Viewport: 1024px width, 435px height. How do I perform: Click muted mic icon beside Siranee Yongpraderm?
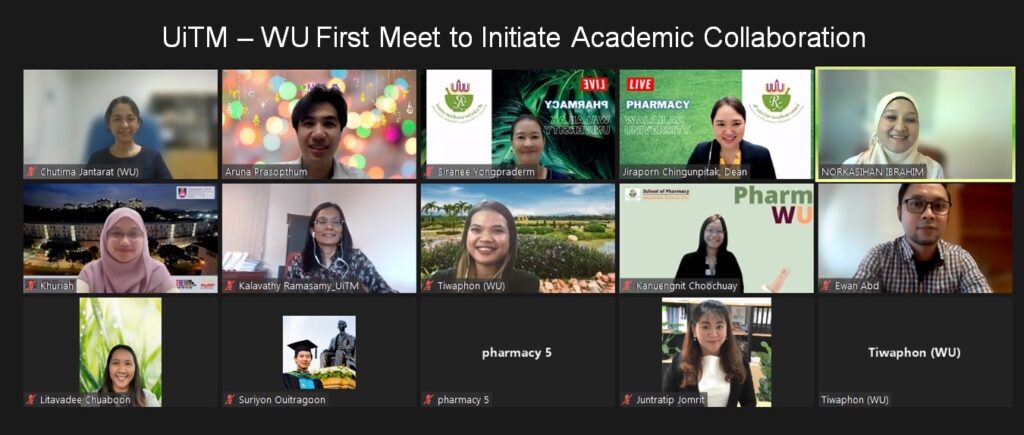pyautogui.click(x=428, y=172)
